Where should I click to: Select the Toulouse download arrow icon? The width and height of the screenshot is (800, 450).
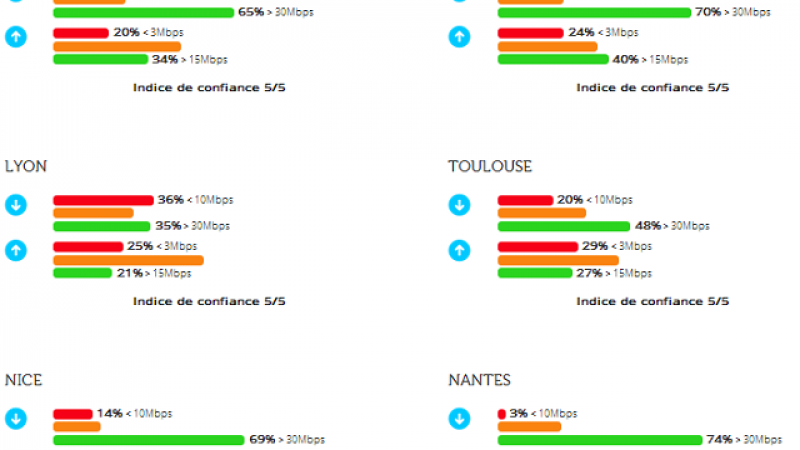pos(459,205)
